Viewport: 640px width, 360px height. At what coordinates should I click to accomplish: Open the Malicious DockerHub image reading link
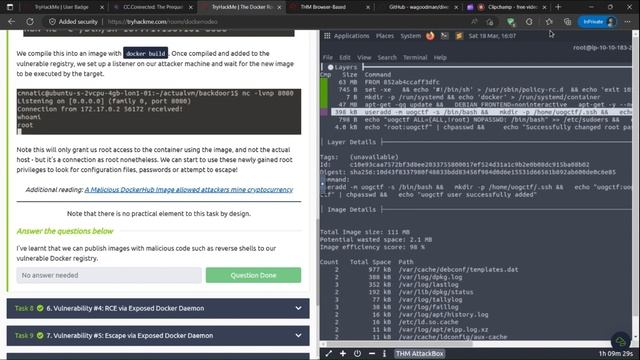click(189, 189)
